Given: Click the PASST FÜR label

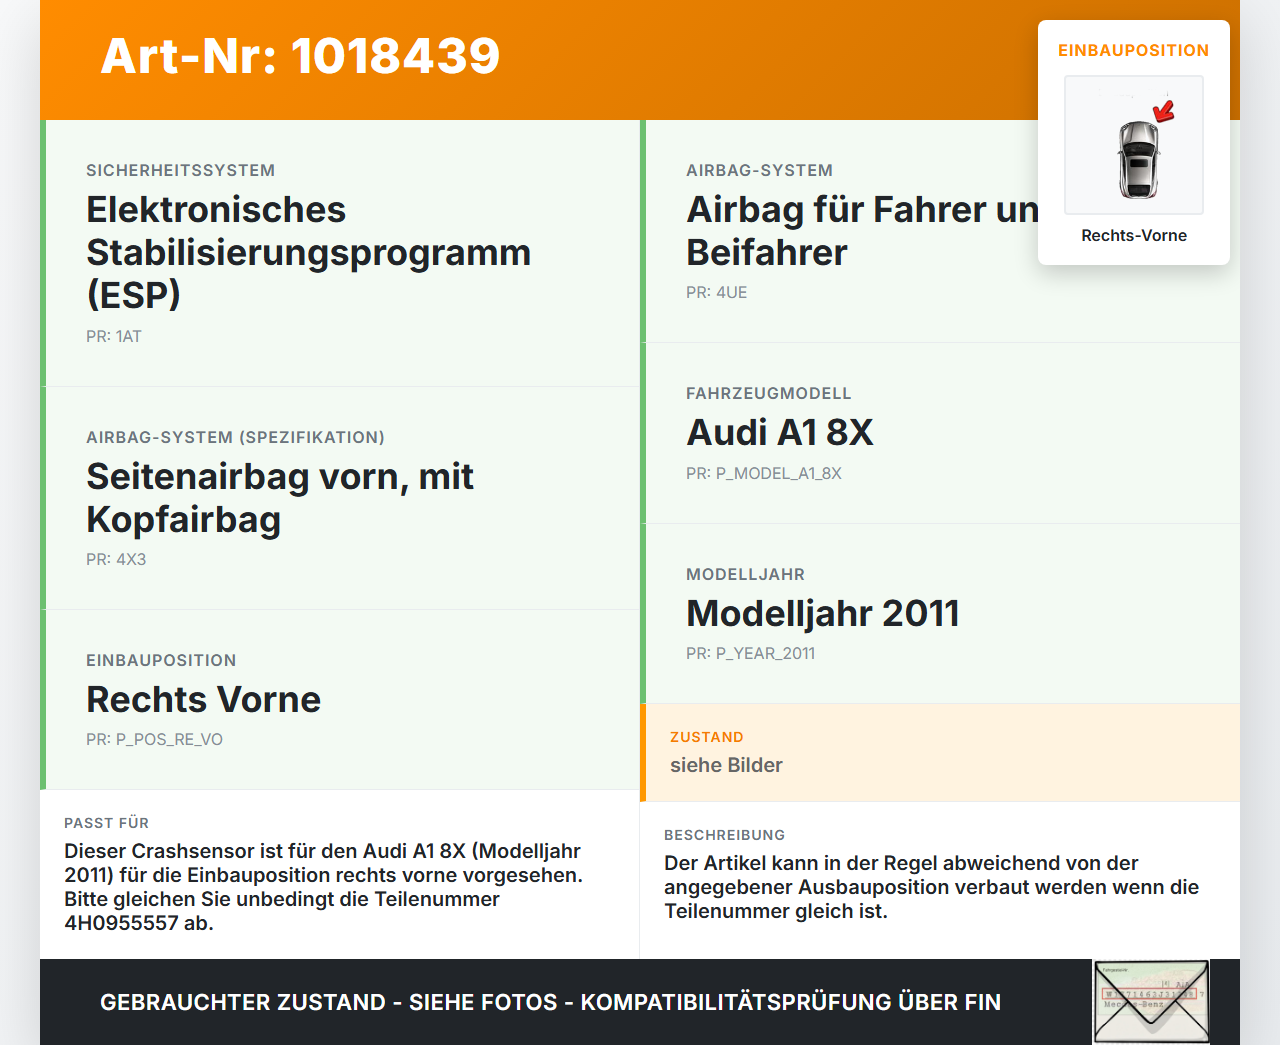Looking at the screenshot, I should [x=107, y=823].
